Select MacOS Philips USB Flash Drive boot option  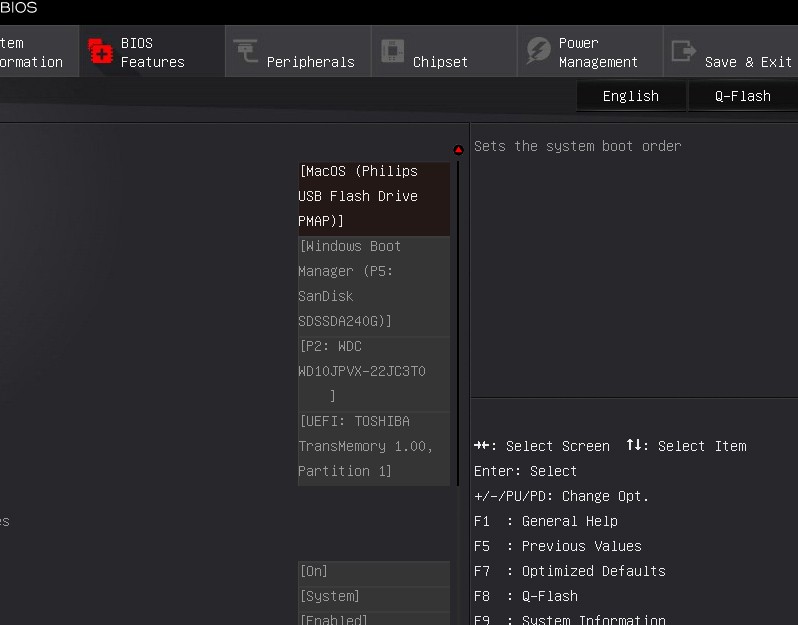(x=373, y=196)
